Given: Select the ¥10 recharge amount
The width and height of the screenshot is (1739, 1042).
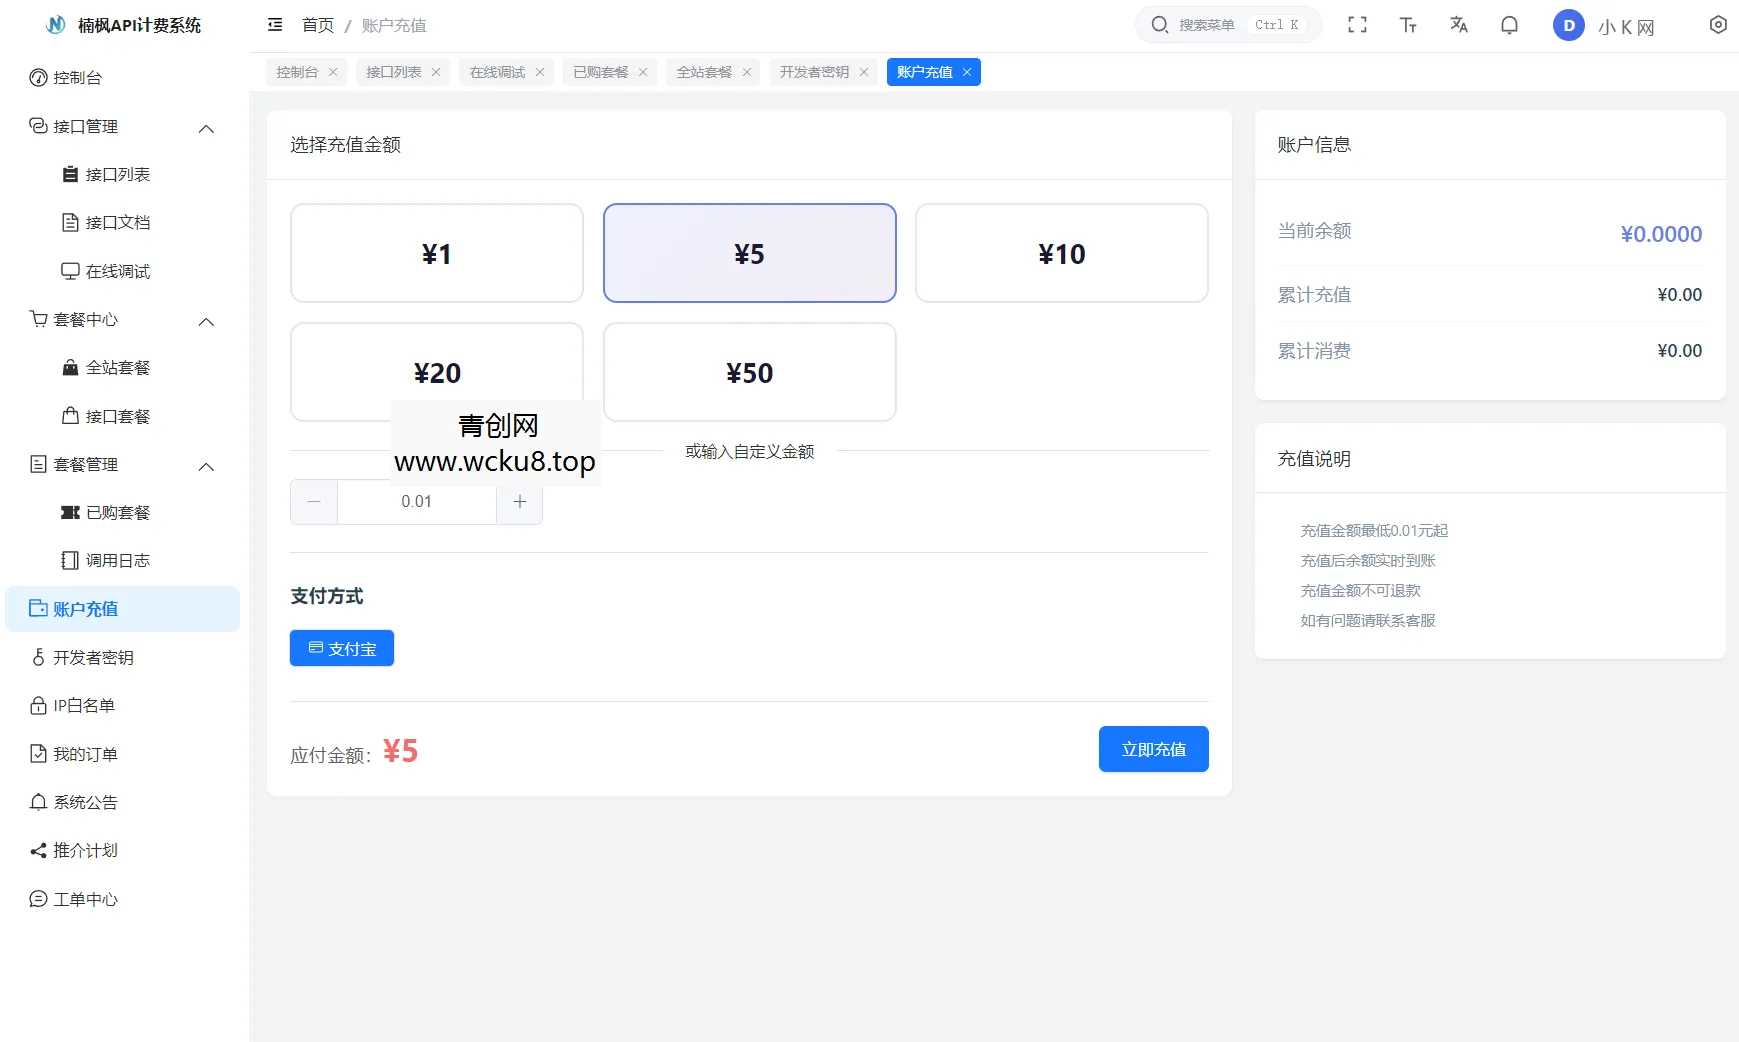Looking at the screenshot, I should pyautogui.click(x=1061, y=253).
